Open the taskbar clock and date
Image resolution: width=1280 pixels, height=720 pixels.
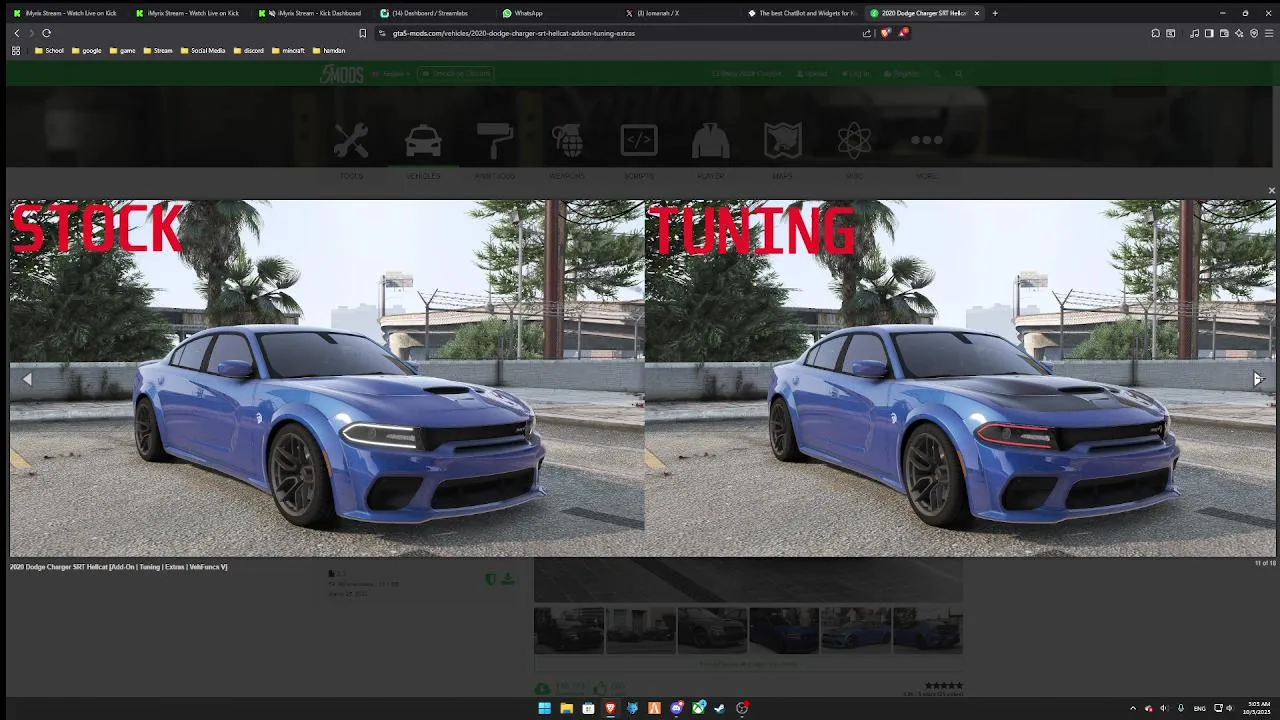[1257, 708]
